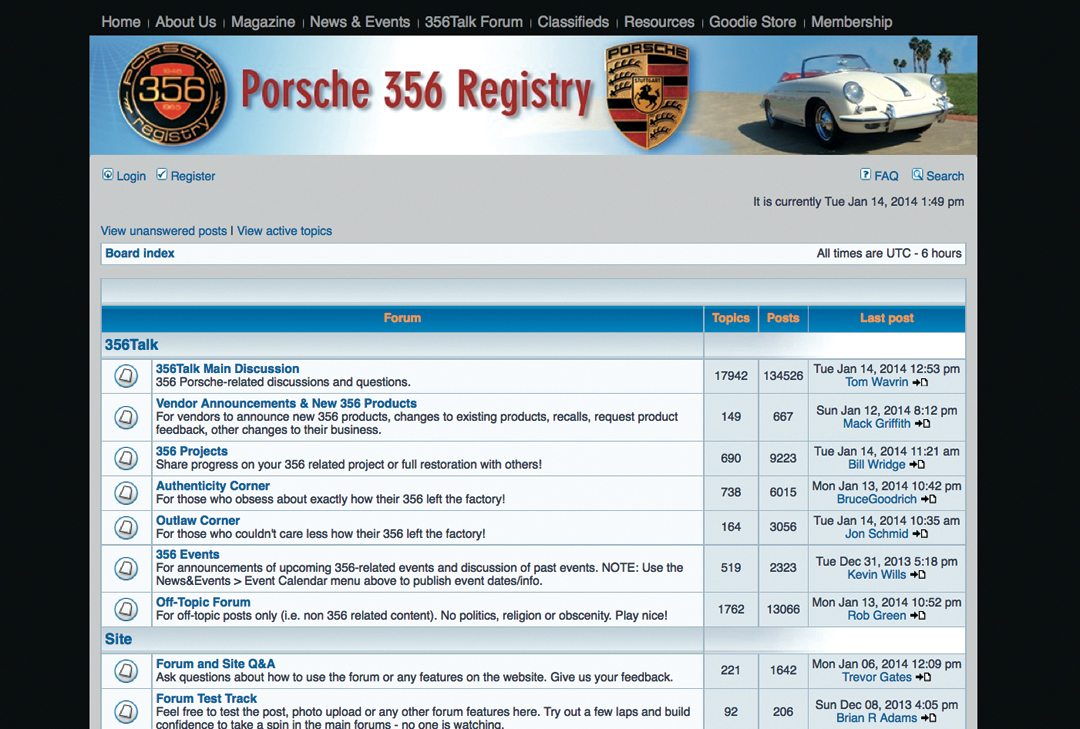Click the forum icon for Forum and Site Q&A
The height and width of the screenshot is (729, 1080).
125,670
